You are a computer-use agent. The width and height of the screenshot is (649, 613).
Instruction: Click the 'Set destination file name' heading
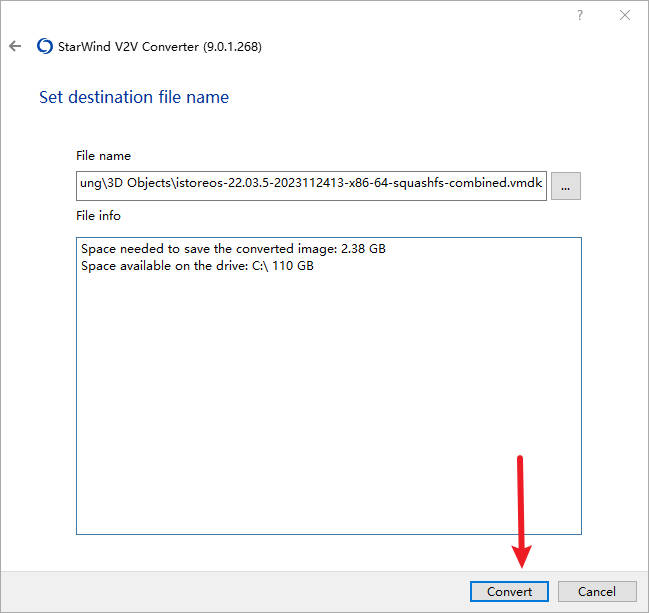click(x=134, y=98)
